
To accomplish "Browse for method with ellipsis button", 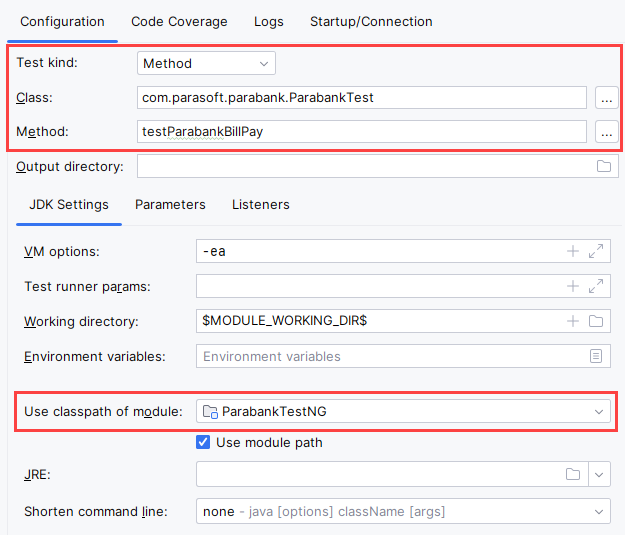I will [x=606, y=132].
